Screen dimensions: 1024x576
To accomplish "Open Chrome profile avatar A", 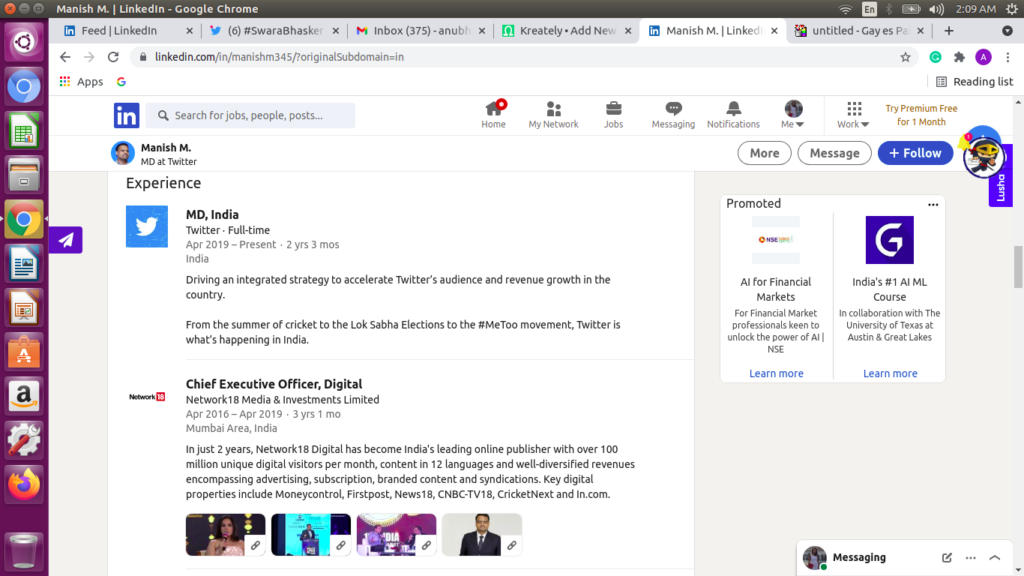I will pos(984,57).
